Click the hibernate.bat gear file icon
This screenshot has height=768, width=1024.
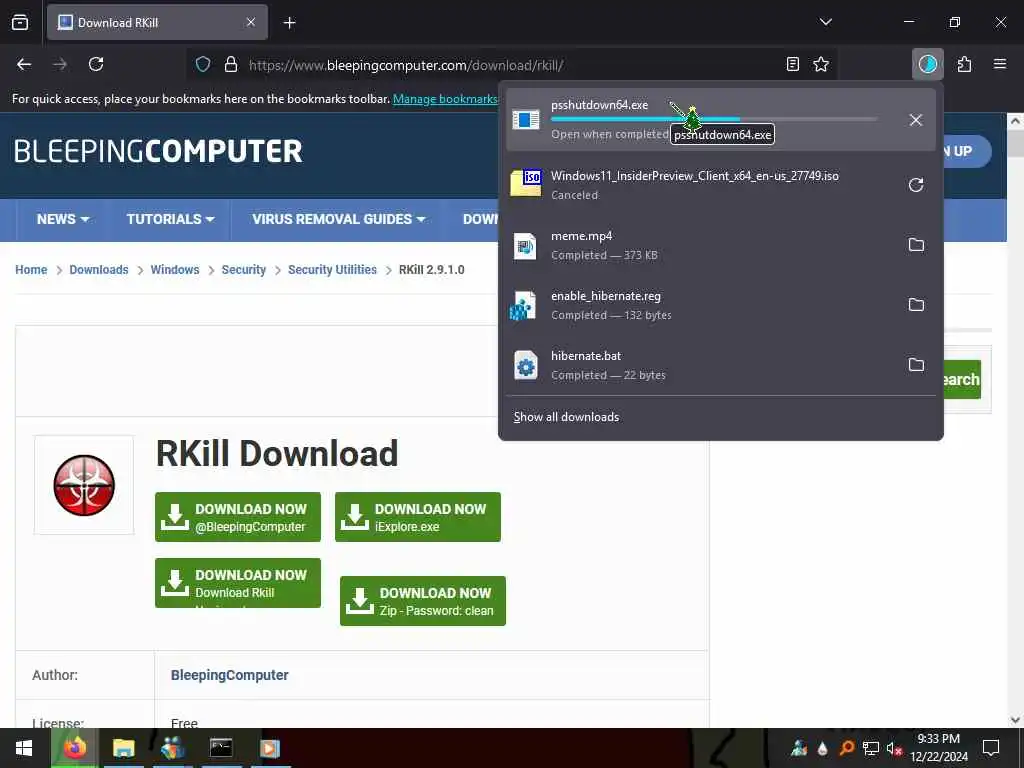click(x=526, y=366)
